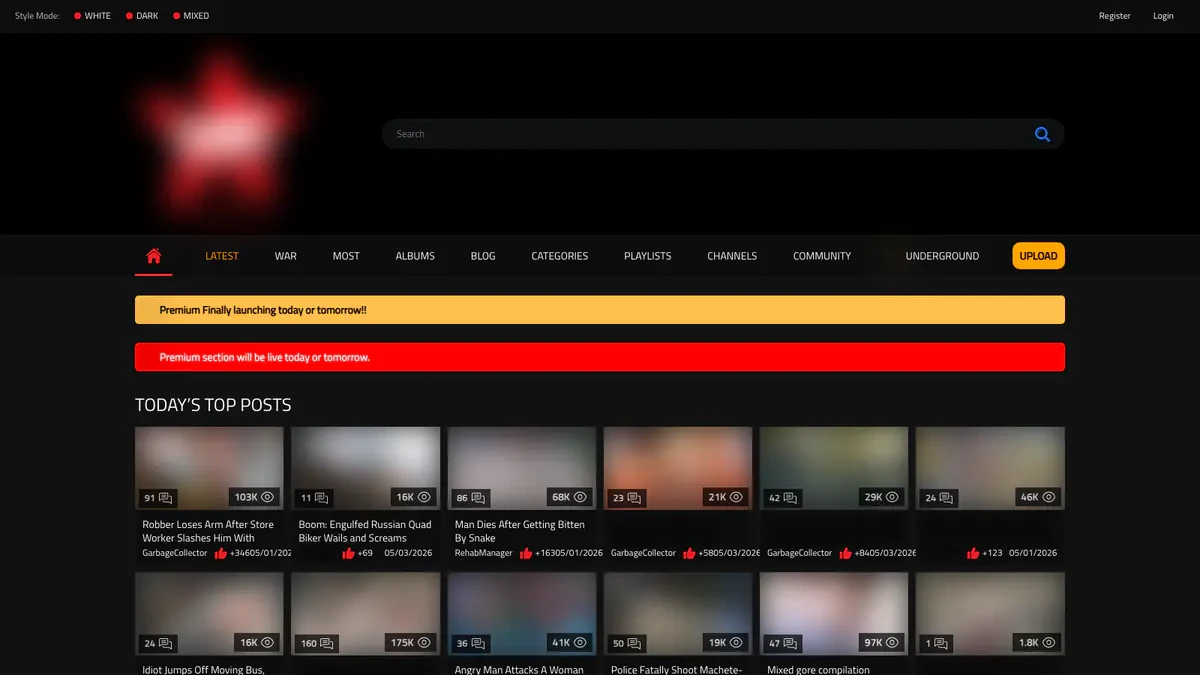1200x675 pixels.
Task: Click the eye icon beside 21K views
Action: tap(736, 497)
